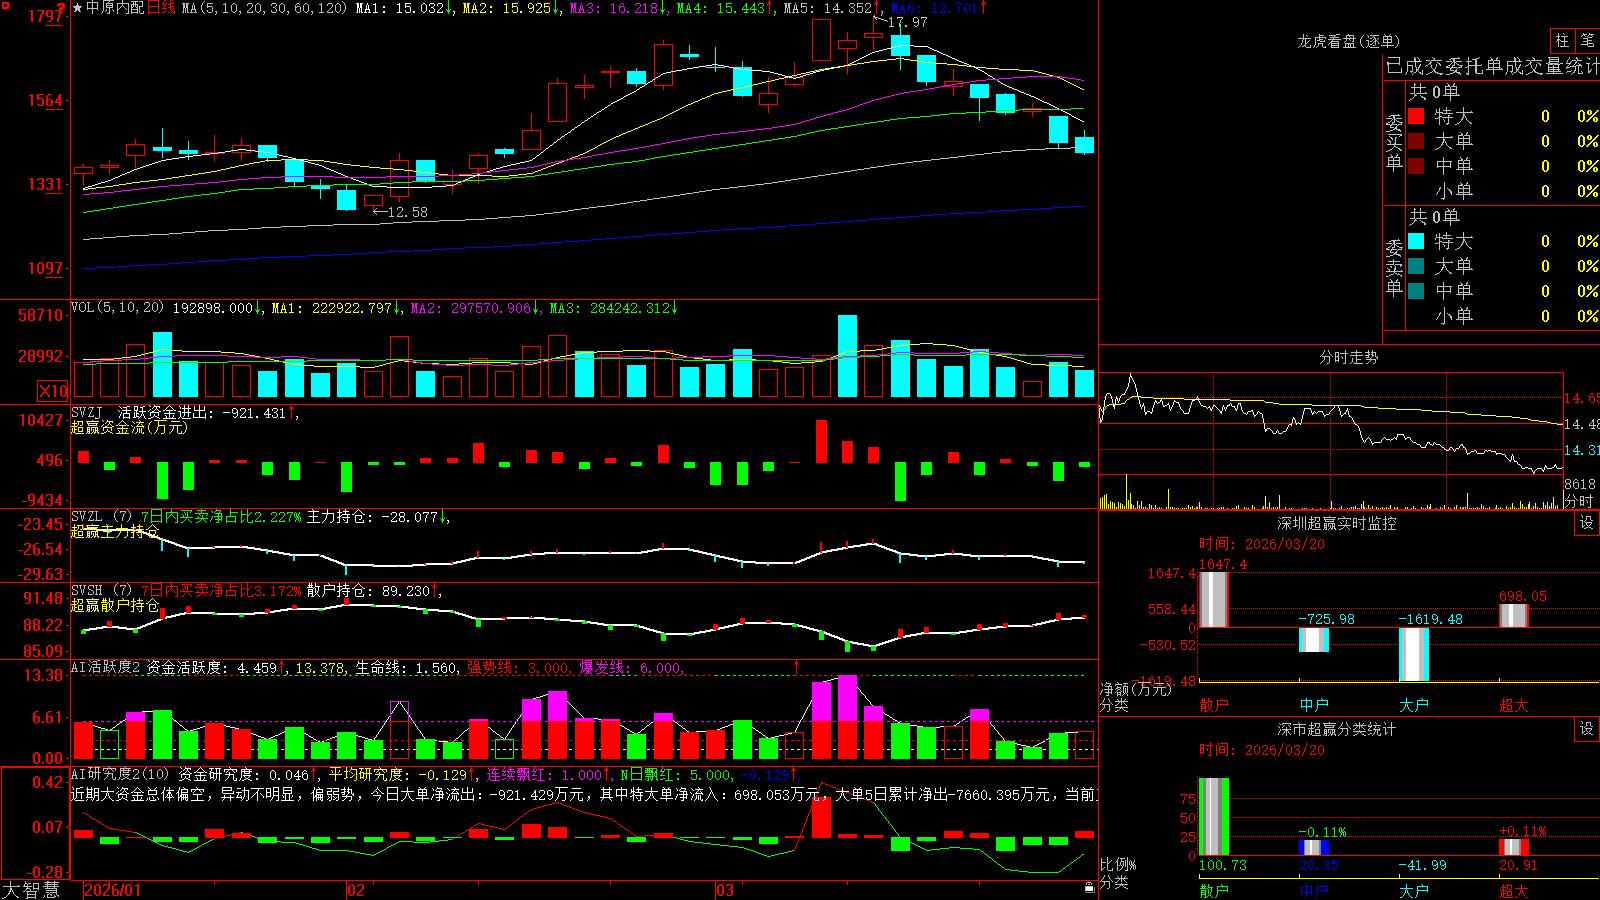Click the 近期大资金总体偏空 analysis text line
1600x900 pixels.
pos(583,794)
